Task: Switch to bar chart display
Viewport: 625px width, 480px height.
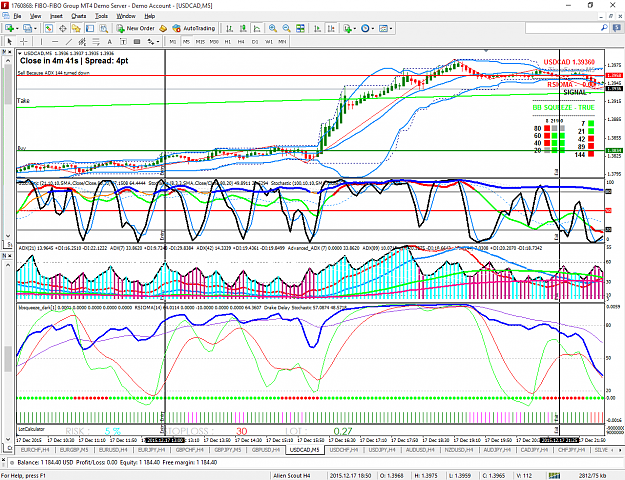Action: [229, 28]
